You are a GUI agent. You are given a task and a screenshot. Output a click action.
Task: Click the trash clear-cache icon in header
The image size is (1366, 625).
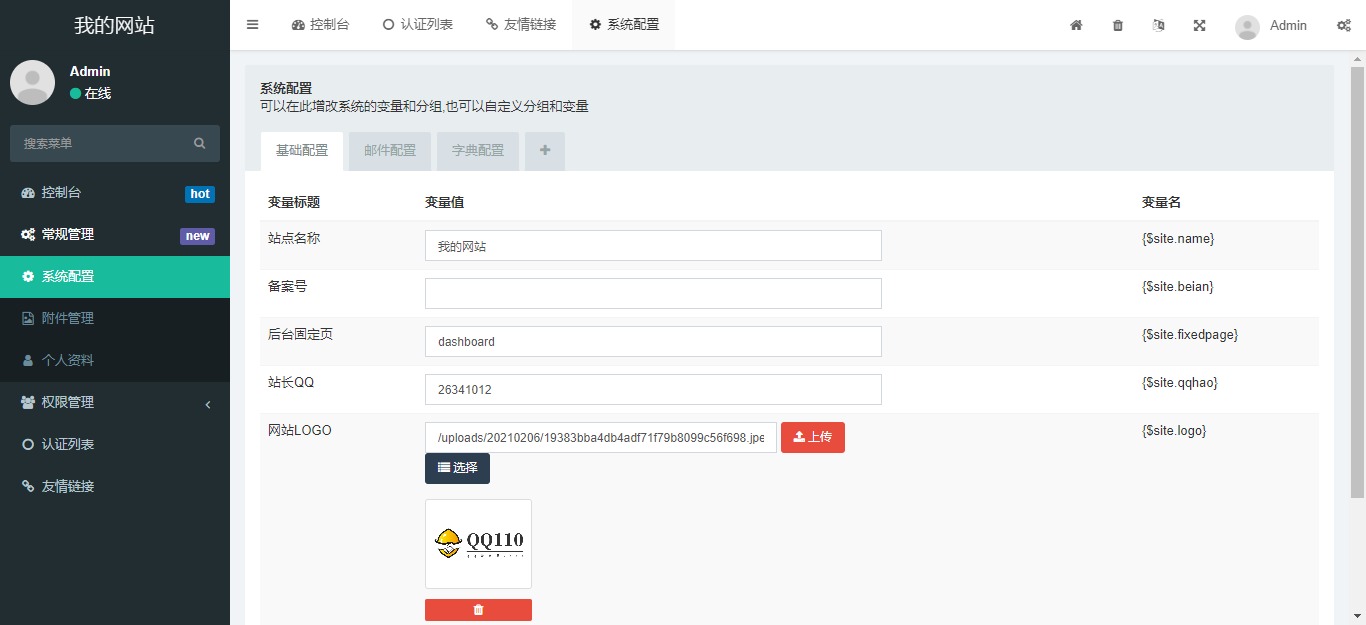click(x=1117, y=25)
